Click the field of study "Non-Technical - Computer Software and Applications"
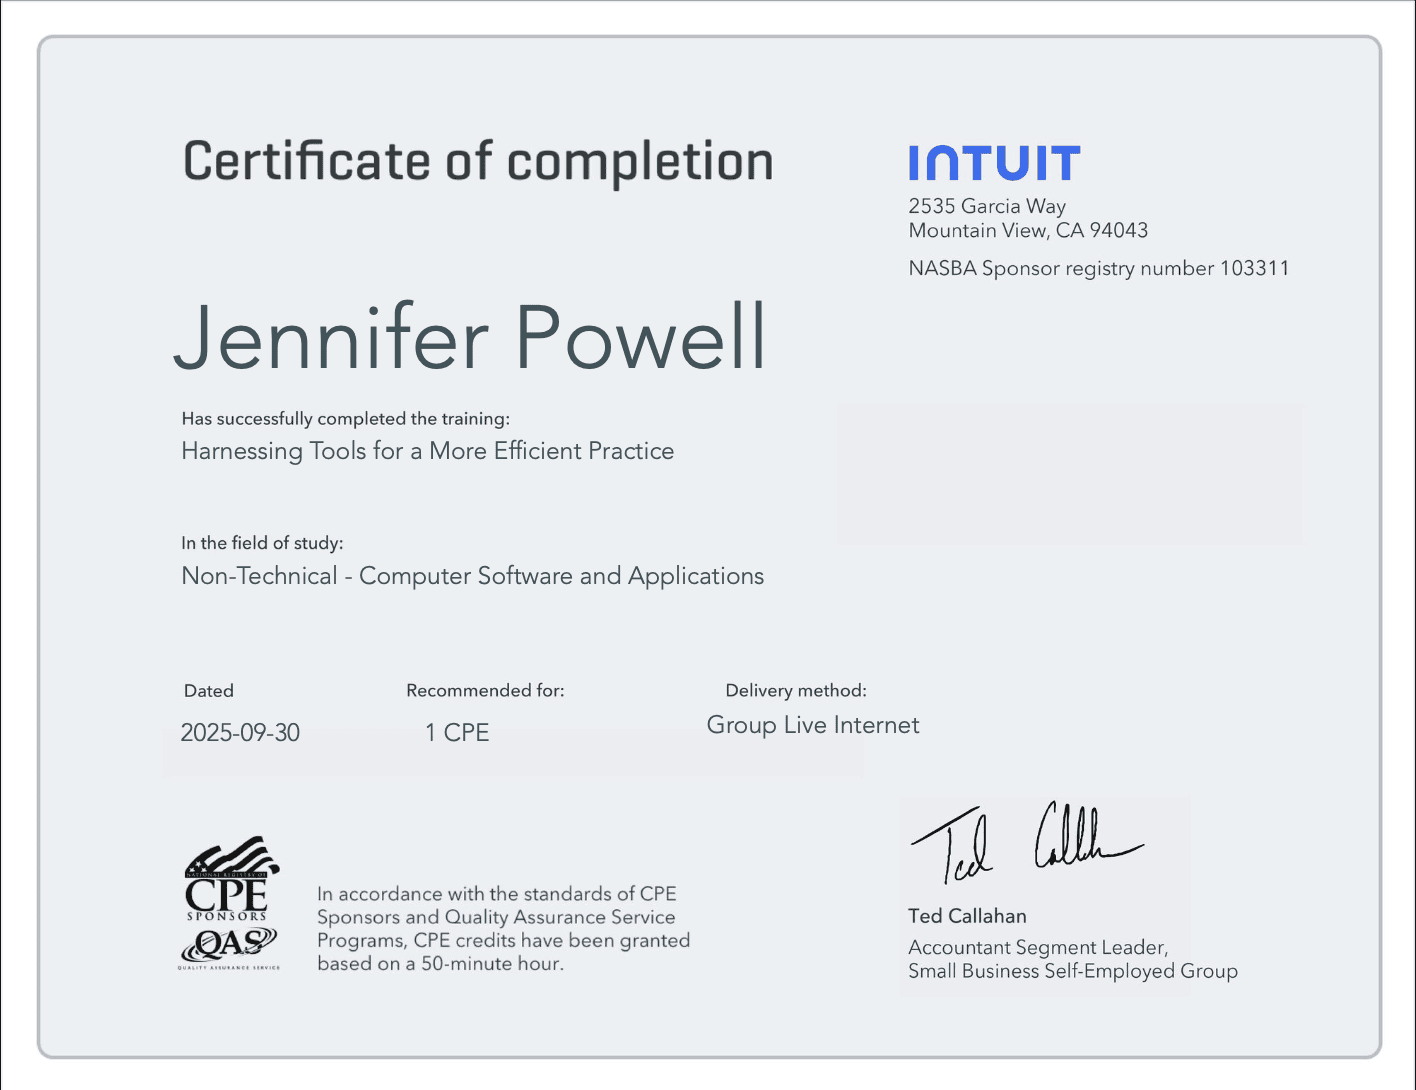The width and height of the screenshot is (1416, 1090). click(472, 576)
